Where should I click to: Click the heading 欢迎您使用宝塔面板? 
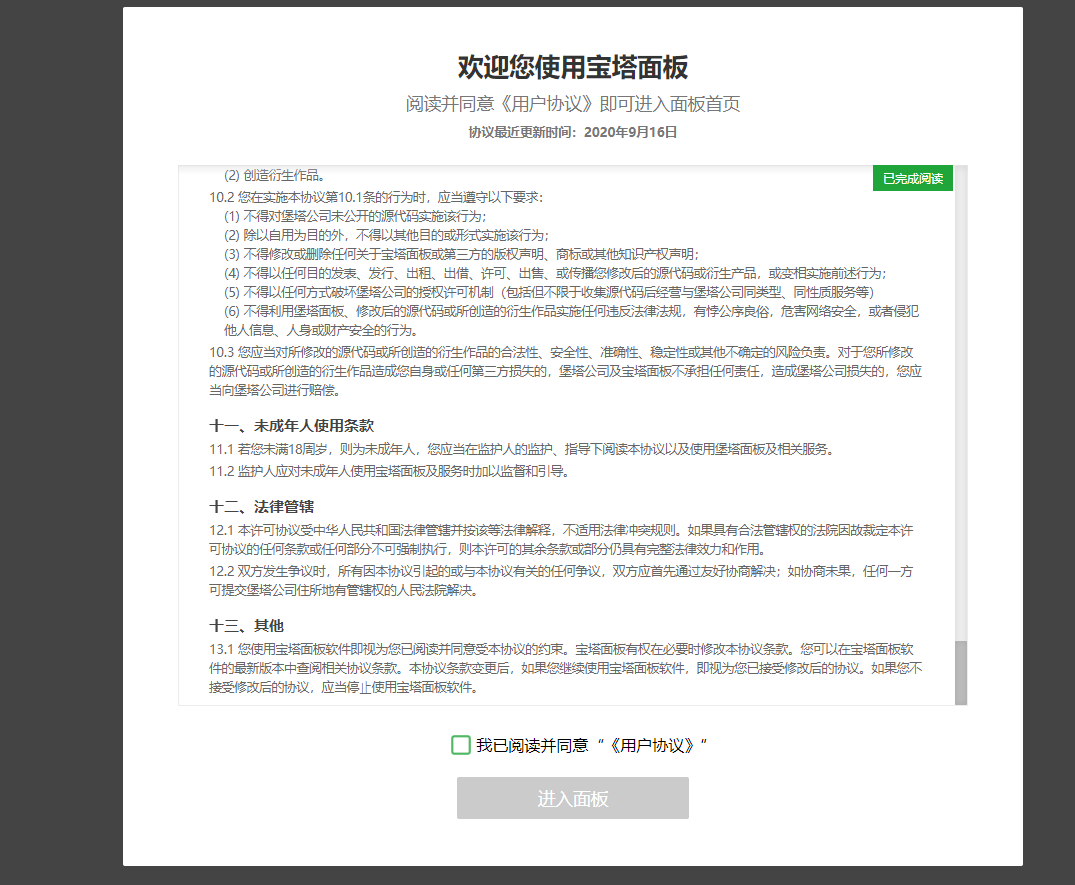(x=572, y=67)
